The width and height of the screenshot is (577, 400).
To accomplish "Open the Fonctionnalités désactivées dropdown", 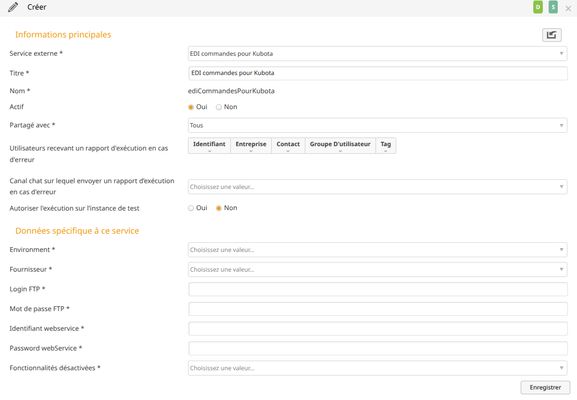I will pos(378,368).
